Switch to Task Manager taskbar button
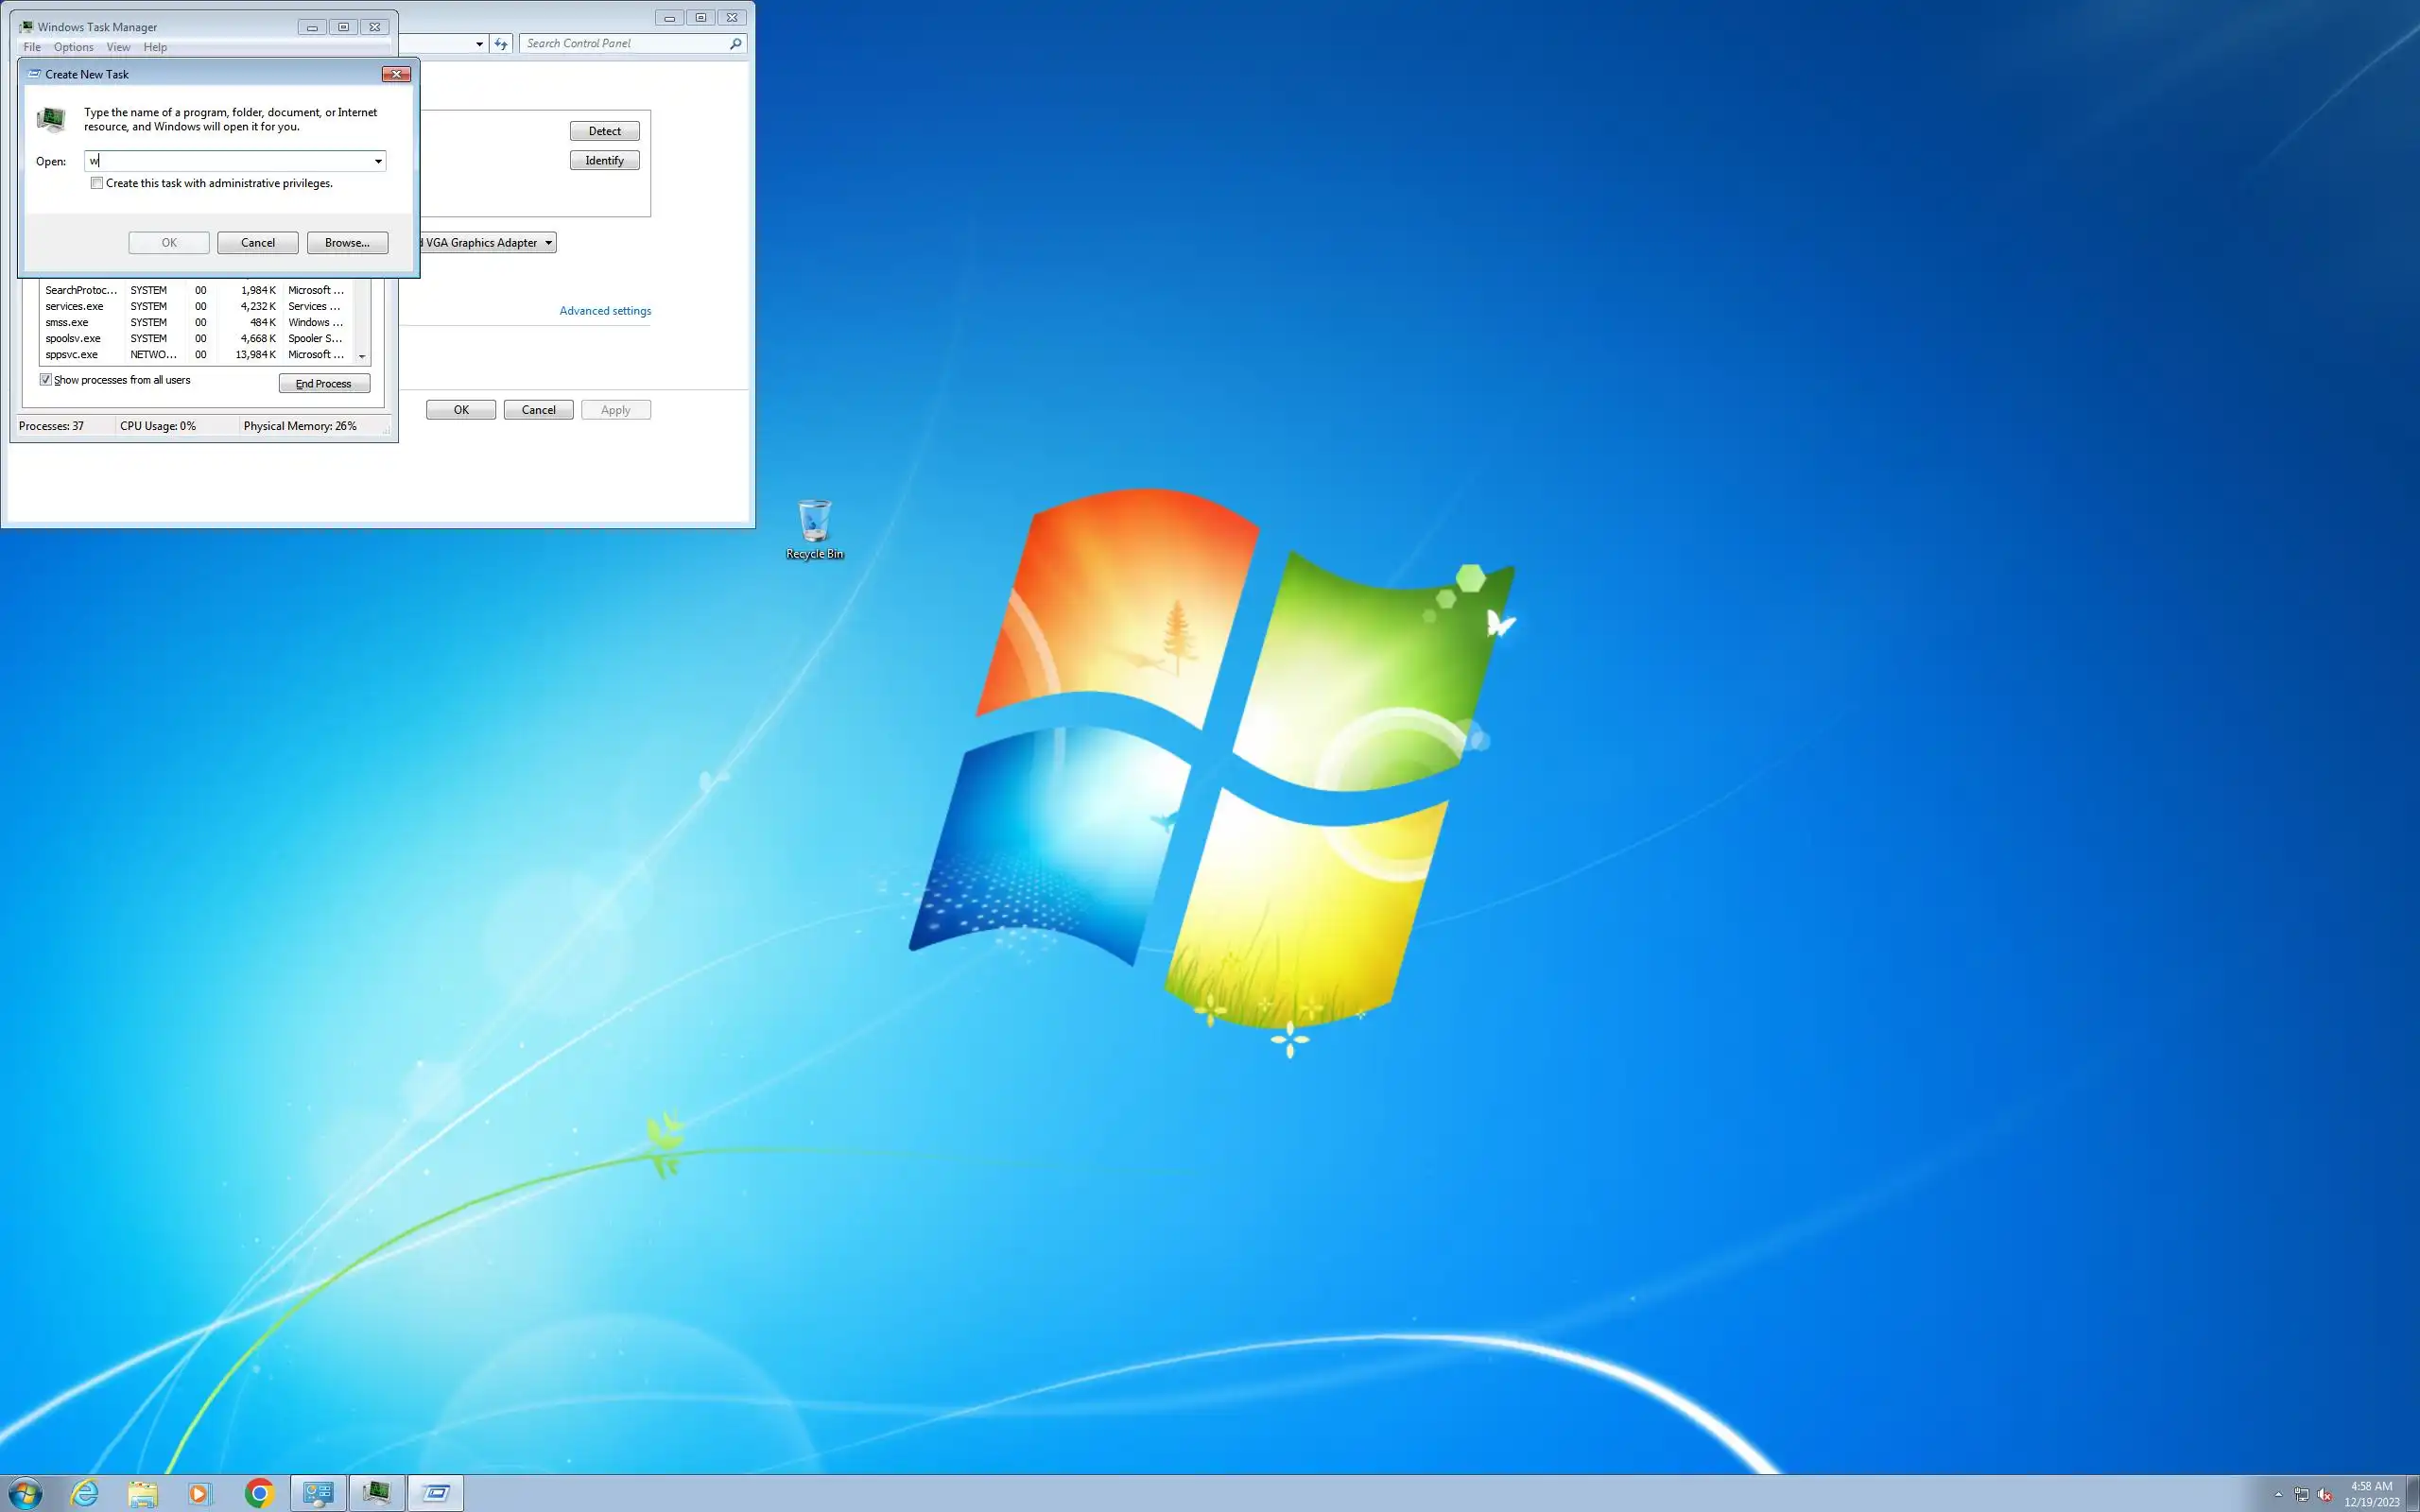Screen dimensions: 2420x1512 coord(377,1493)
